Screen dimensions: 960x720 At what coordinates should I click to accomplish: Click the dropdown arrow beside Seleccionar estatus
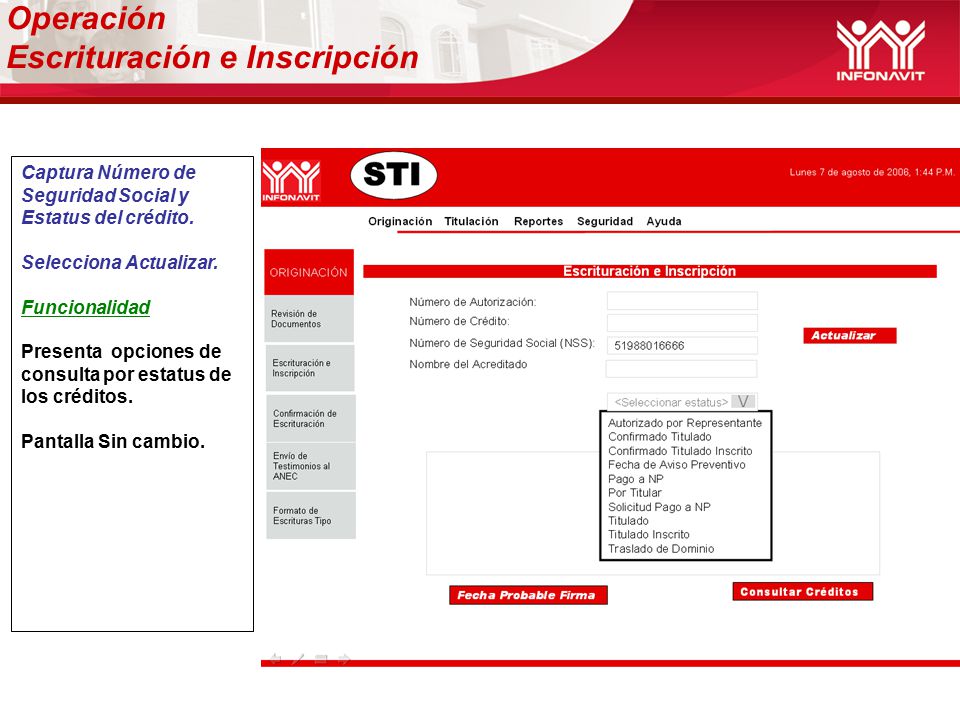[x=743, y=402]
